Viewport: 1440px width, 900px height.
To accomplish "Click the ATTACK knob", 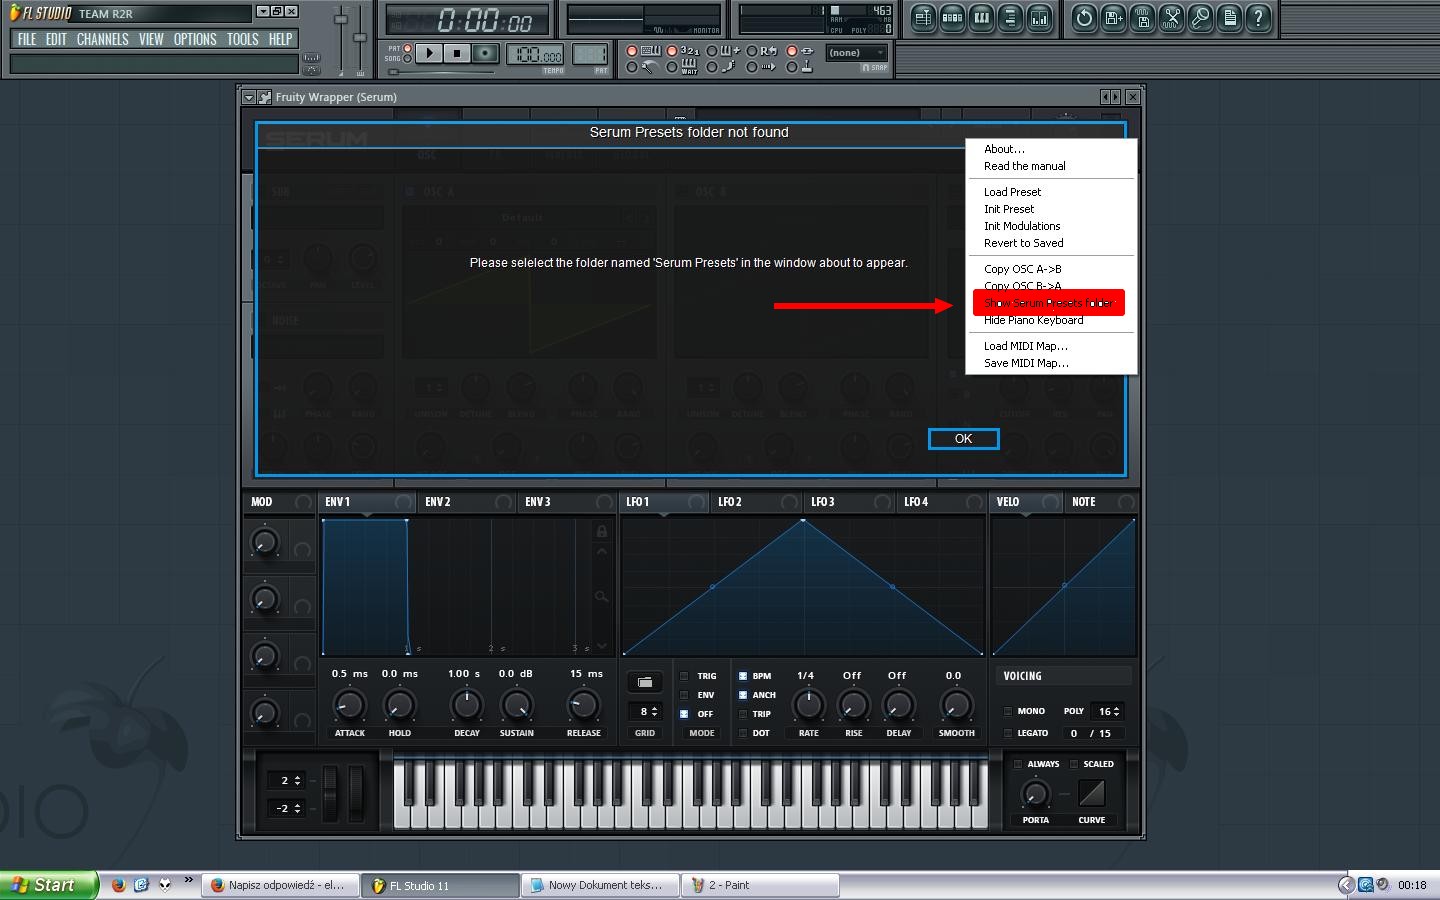I will 349,705.
